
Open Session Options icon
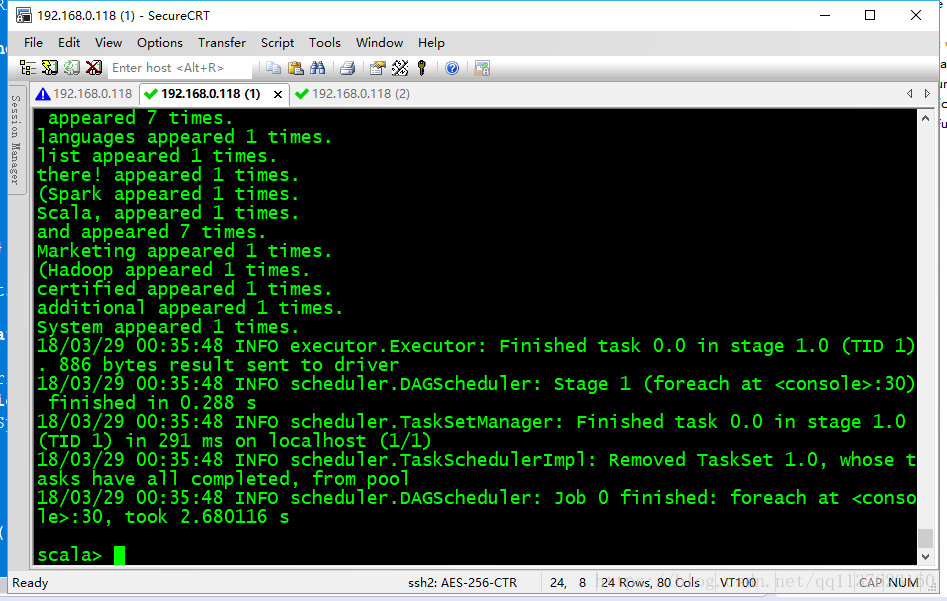(x=377, y=68)
